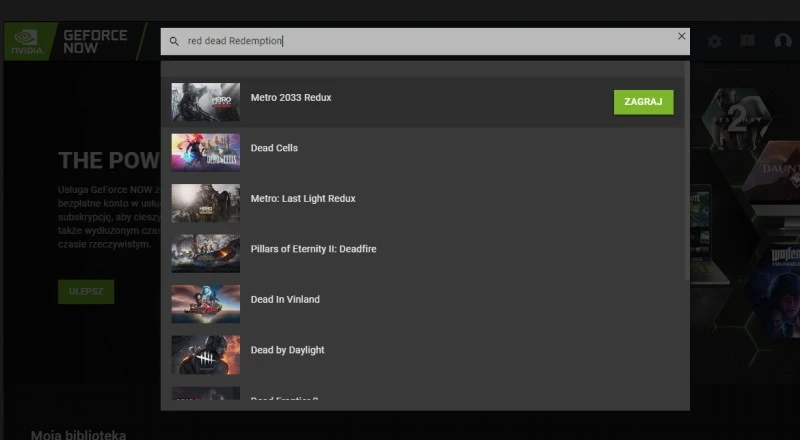Click the ULEPSZ upgrade button
Screen dimensions: 800x440
tap(86, 292)
